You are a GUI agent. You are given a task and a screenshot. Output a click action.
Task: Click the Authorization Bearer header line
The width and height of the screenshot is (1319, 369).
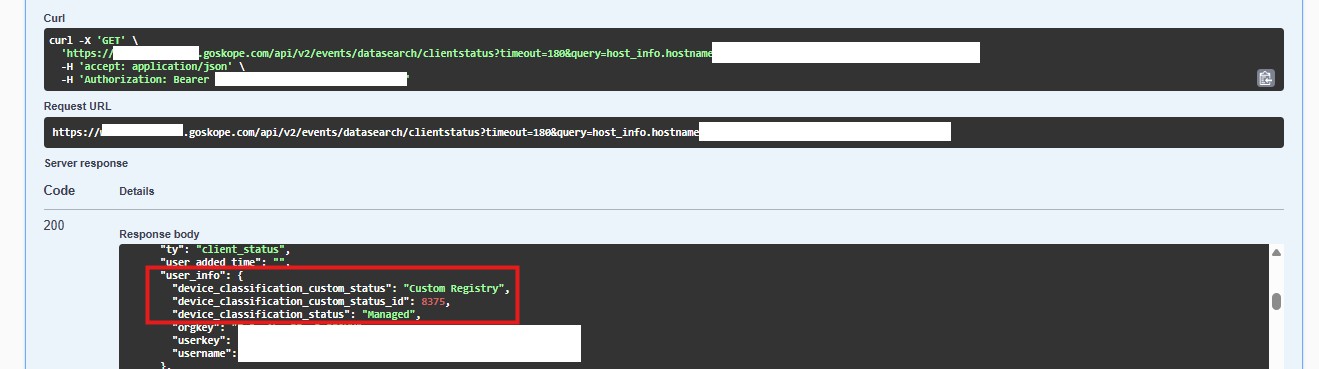point(235,78)
